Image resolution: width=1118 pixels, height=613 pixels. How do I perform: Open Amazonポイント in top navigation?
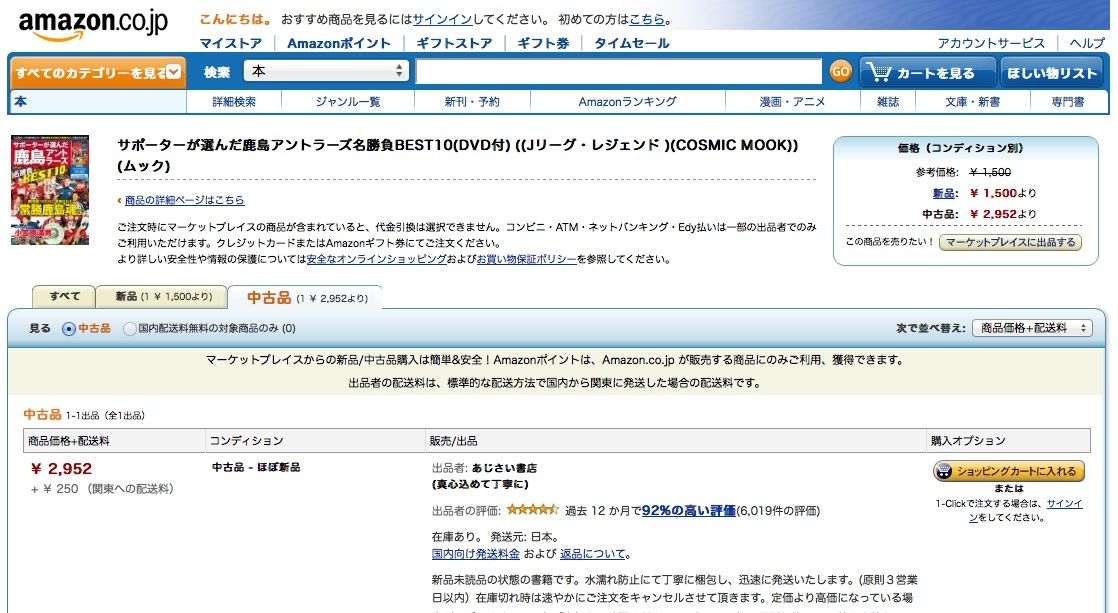tap(339, 43)
